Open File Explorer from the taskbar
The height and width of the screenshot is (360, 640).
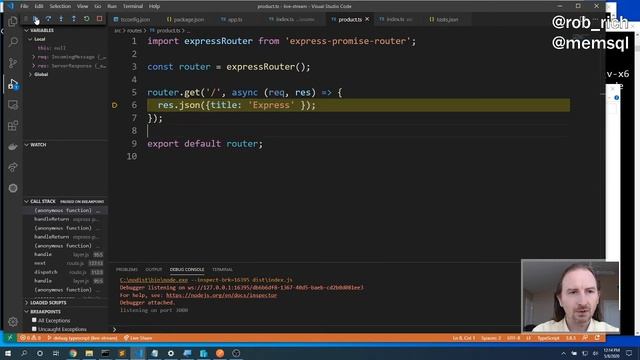click(89, 353)
